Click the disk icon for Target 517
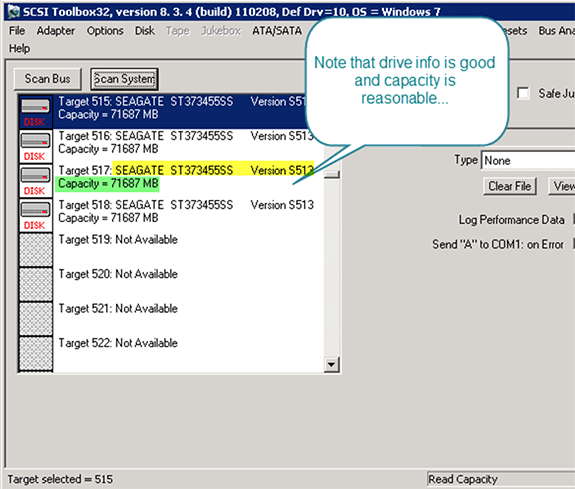 35,181
